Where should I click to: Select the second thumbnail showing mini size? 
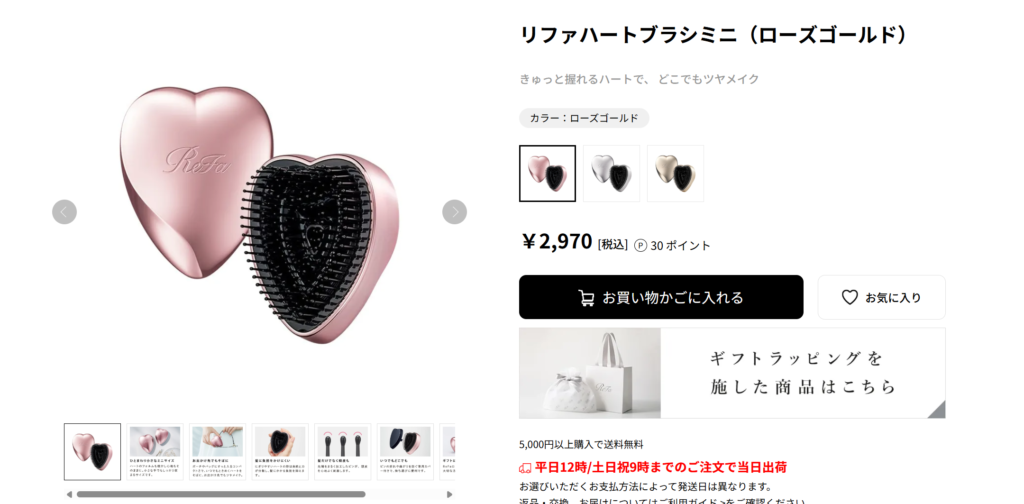pos(155,452)
